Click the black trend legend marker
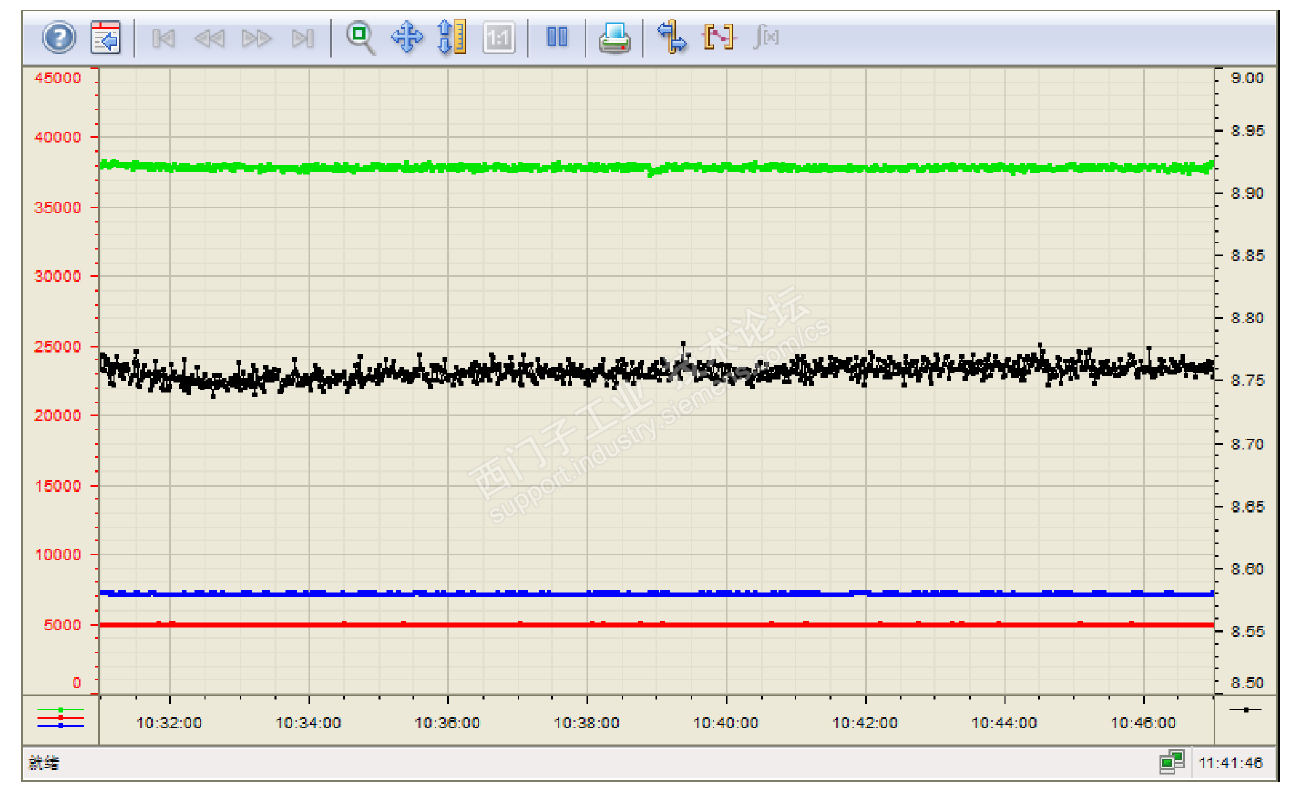The image size is (1299, 810). pos(1246,710)
